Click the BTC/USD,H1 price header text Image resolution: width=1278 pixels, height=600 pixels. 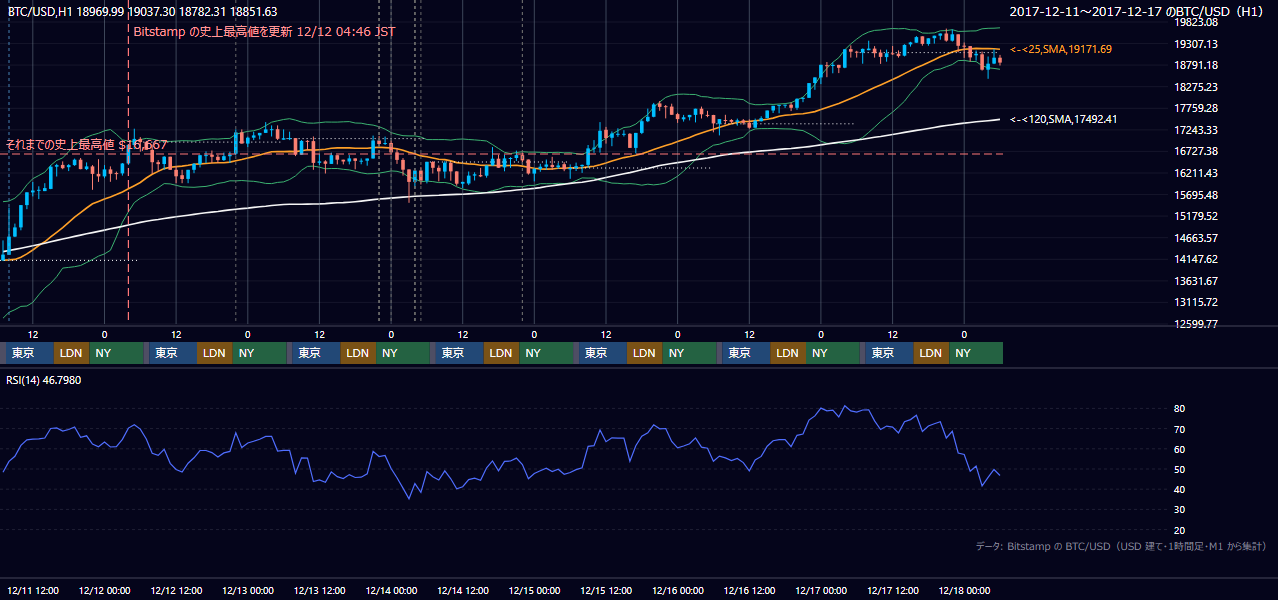142,11
